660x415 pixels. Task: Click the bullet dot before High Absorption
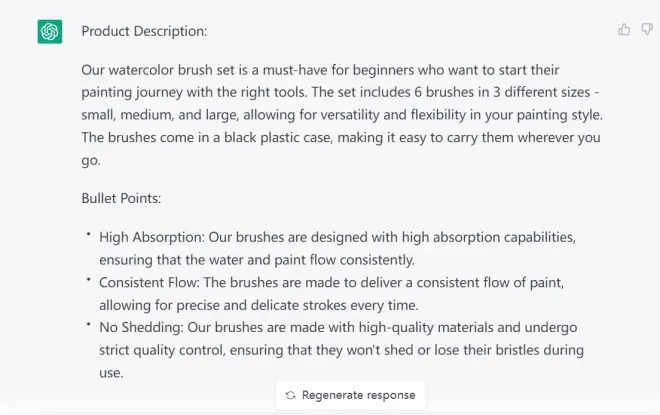[x=88, y=234]
